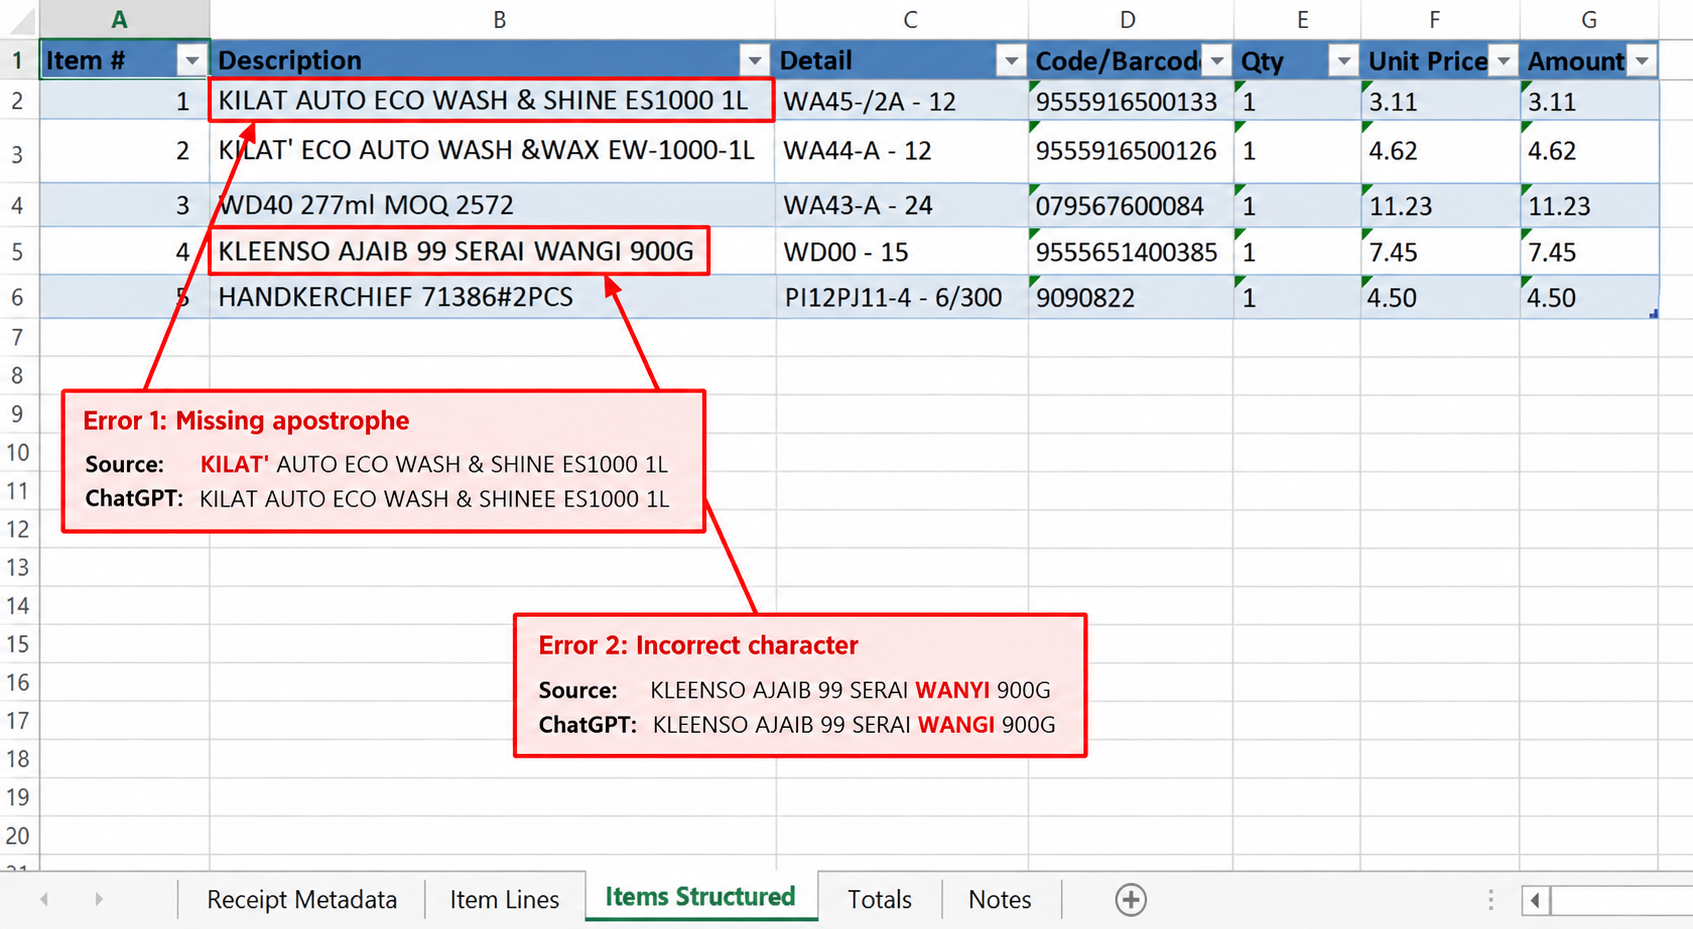Select barcode cell 9555916500126
Screen dimensions: 1693x929
(x=1131, y=152)
